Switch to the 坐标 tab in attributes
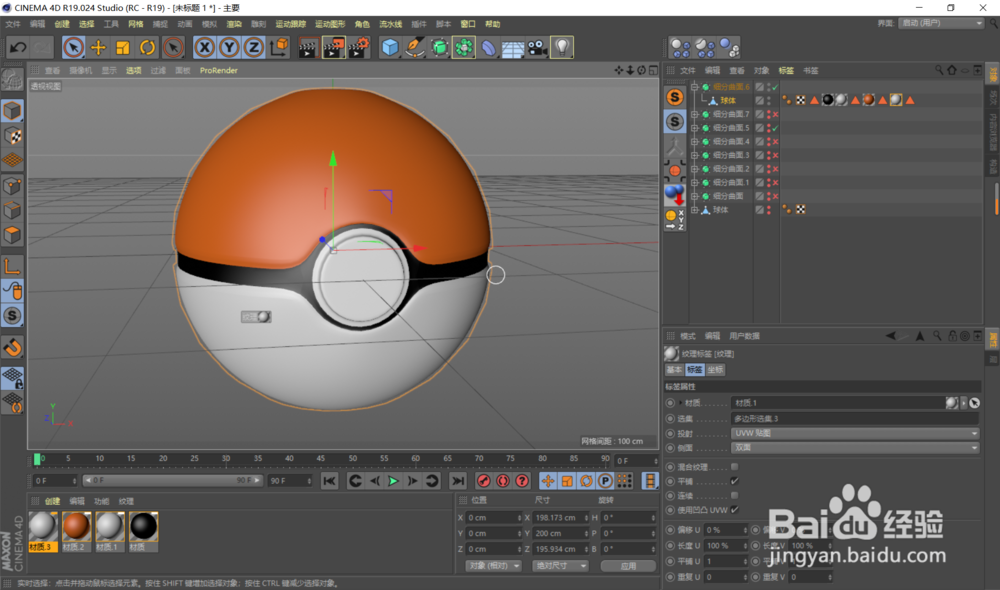 pos(715,370)
